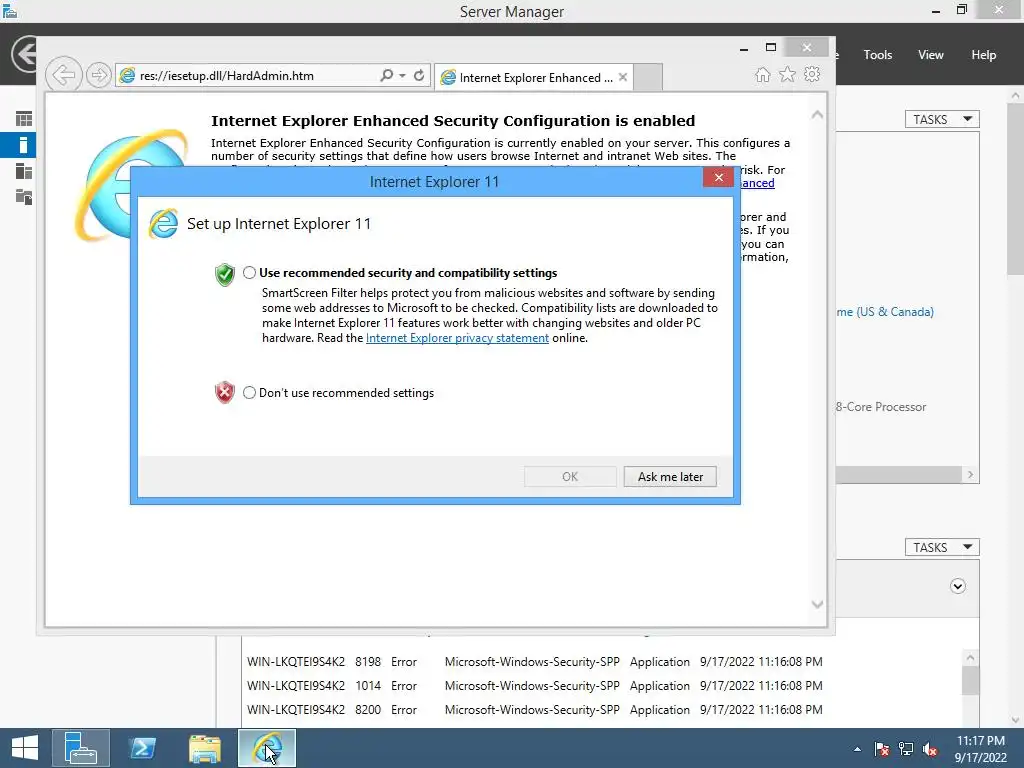1024x768 pixels.
Task: Open Server Manager Help menu
Action: click(984, 55)
